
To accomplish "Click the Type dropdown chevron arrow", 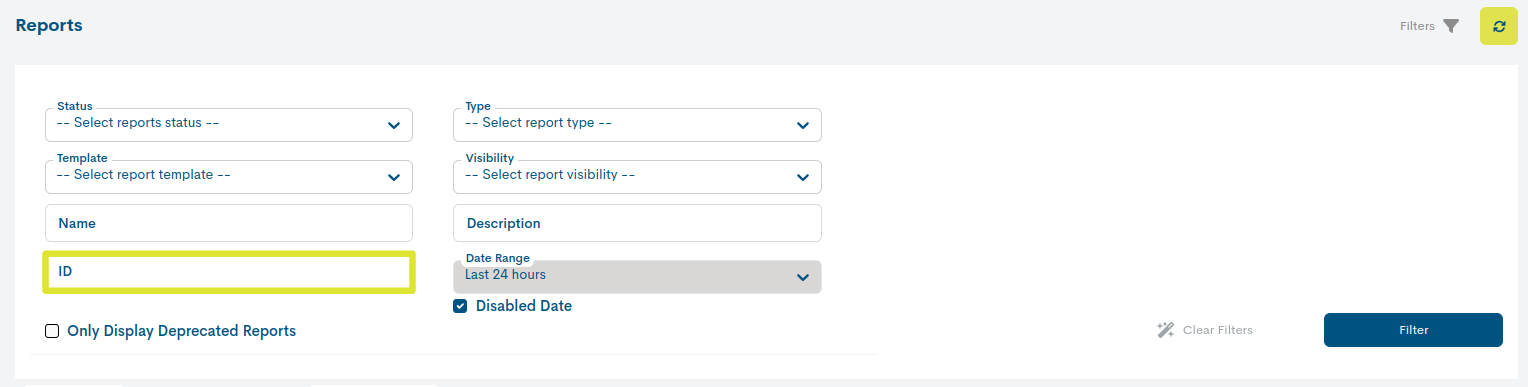I will [x=802, y=125].
